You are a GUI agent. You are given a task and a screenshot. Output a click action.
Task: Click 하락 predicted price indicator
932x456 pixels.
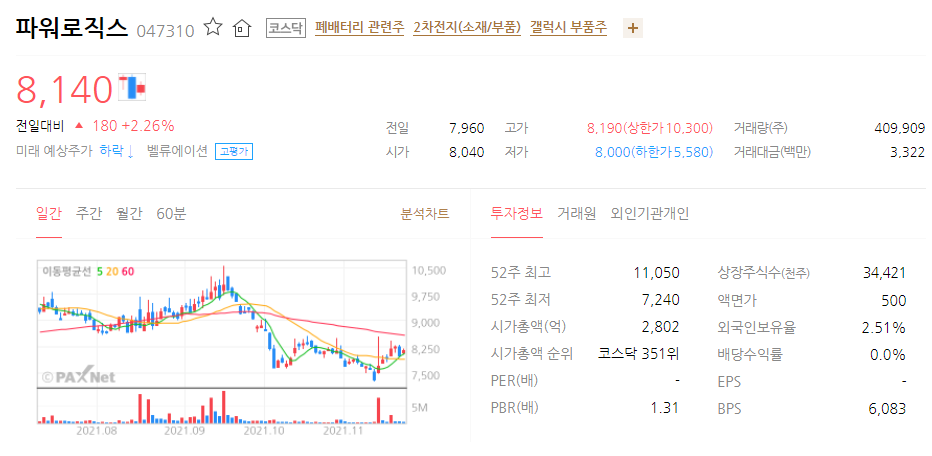tap(116, 152)
